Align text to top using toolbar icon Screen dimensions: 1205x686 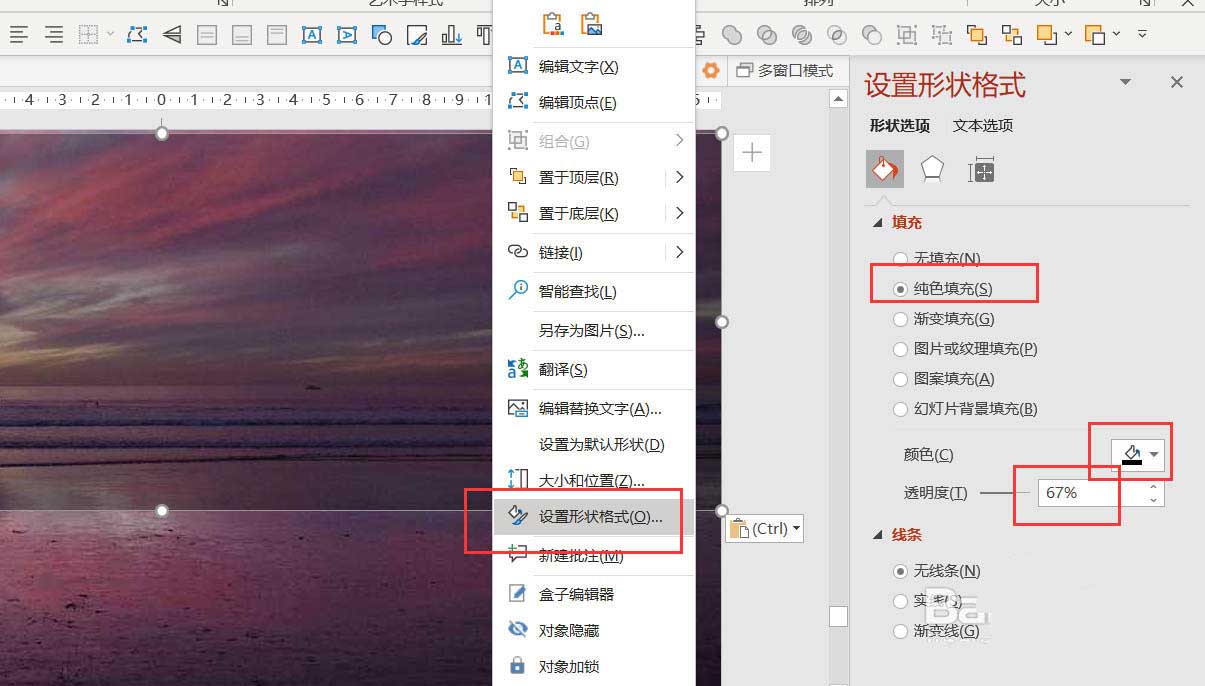(277, 35)
